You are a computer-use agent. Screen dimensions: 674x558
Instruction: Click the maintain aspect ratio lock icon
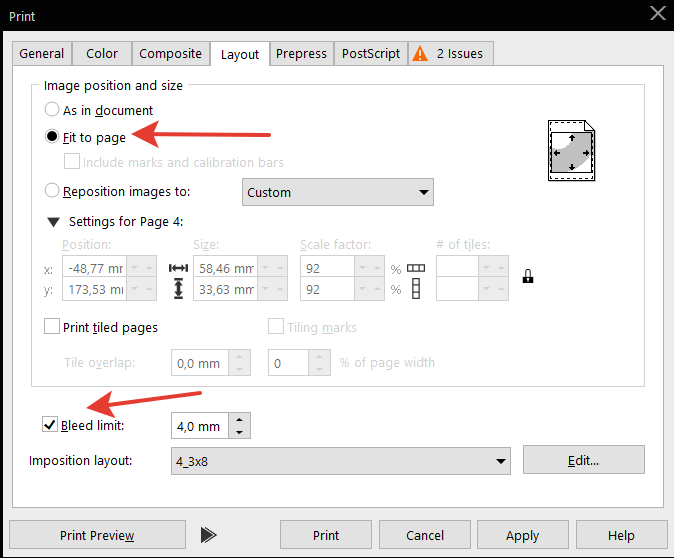tap(528, 276)
